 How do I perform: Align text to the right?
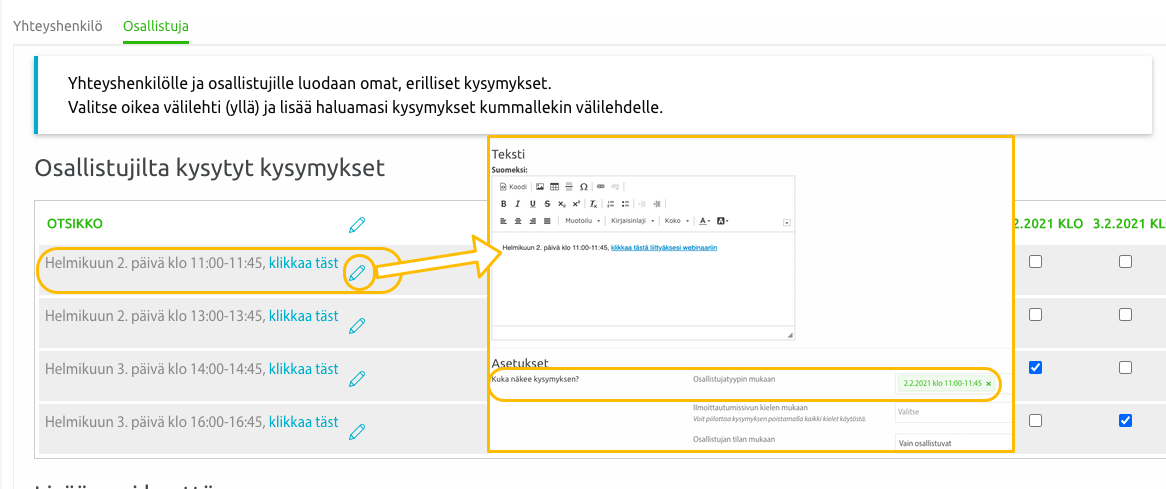coord(532,221)
